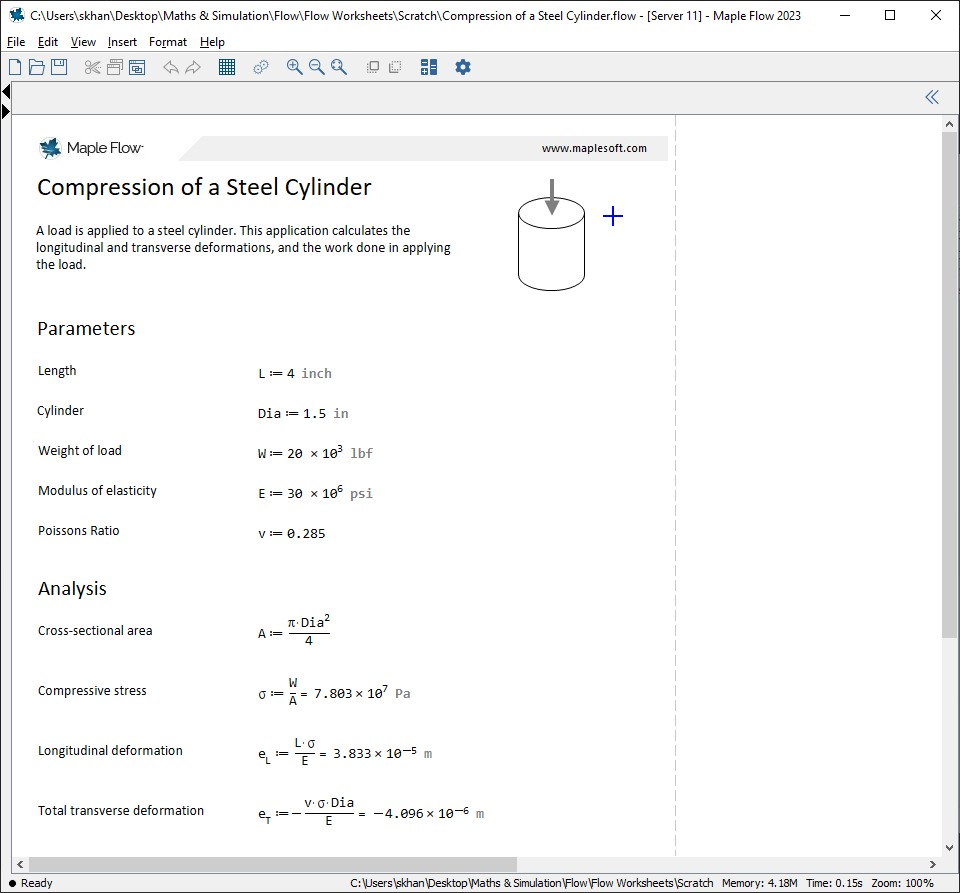Image resolution: width=960 pixels, height=893 pixels.
Task: Toggle the paste clipboard icon
Action: (136, 67)
